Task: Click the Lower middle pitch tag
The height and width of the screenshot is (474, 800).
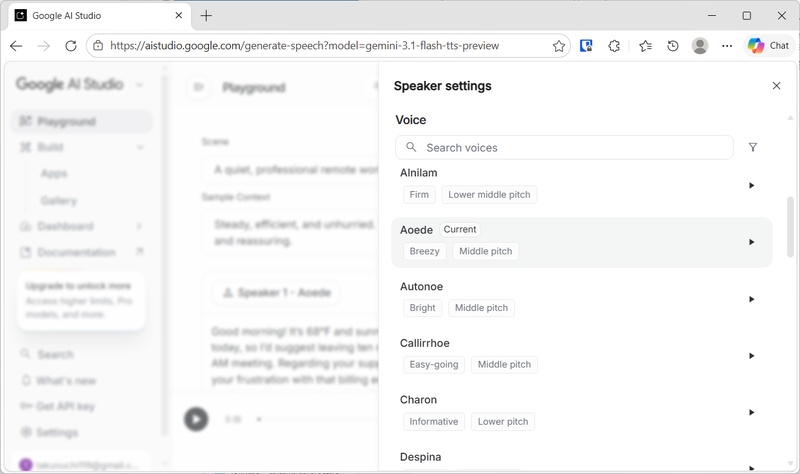Action: coord(489,194)
